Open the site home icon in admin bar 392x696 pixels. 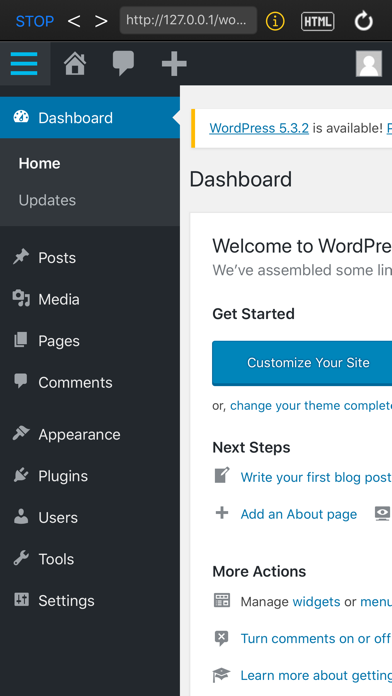pyautogui.click(x=75, y=63)
